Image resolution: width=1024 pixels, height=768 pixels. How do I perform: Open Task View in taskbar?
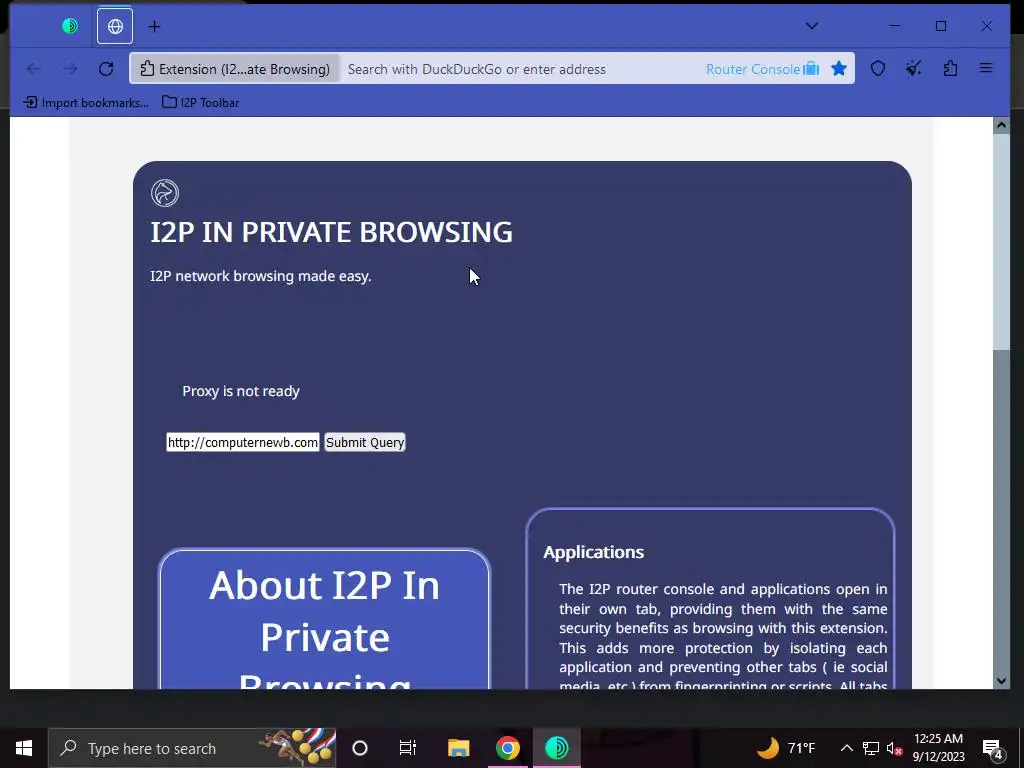click(x=408, y=748)
